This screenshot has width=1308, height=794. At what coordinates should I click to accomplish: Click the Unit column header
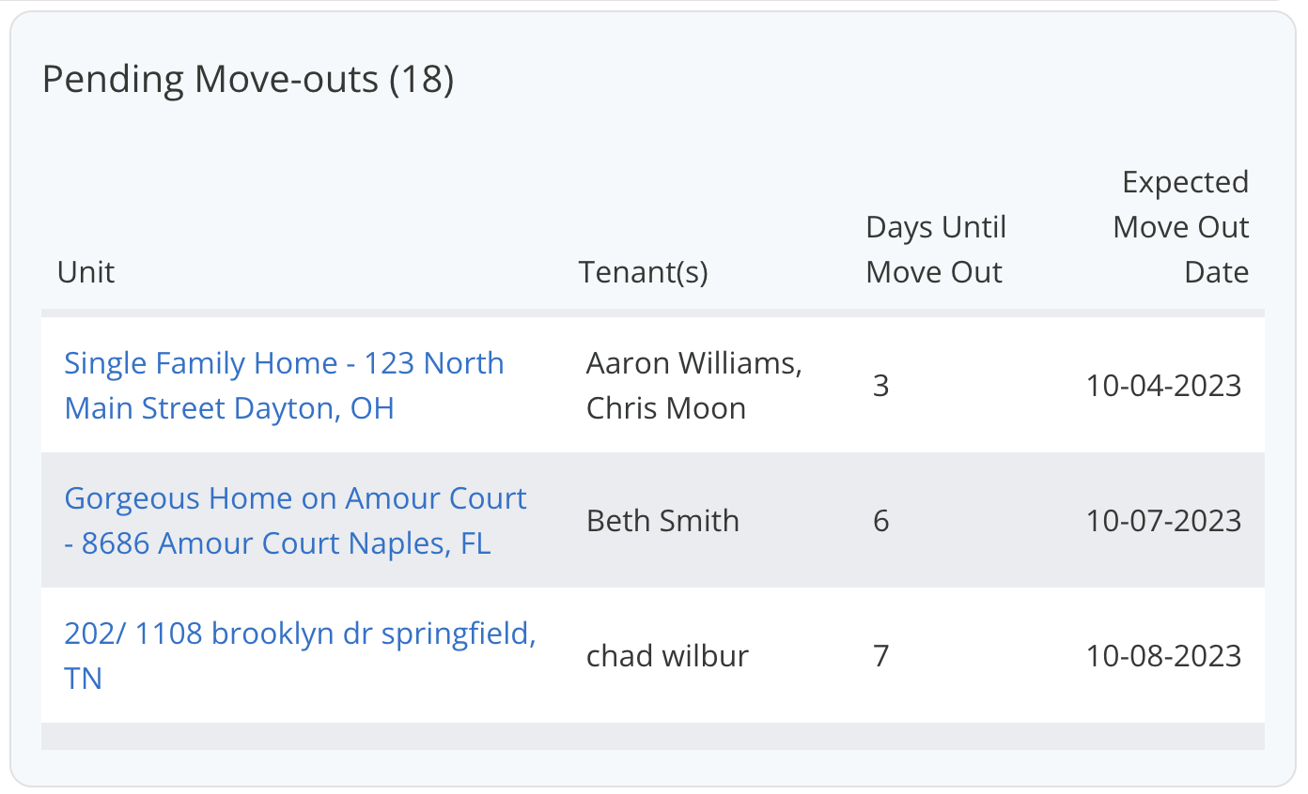click(85, 271)
